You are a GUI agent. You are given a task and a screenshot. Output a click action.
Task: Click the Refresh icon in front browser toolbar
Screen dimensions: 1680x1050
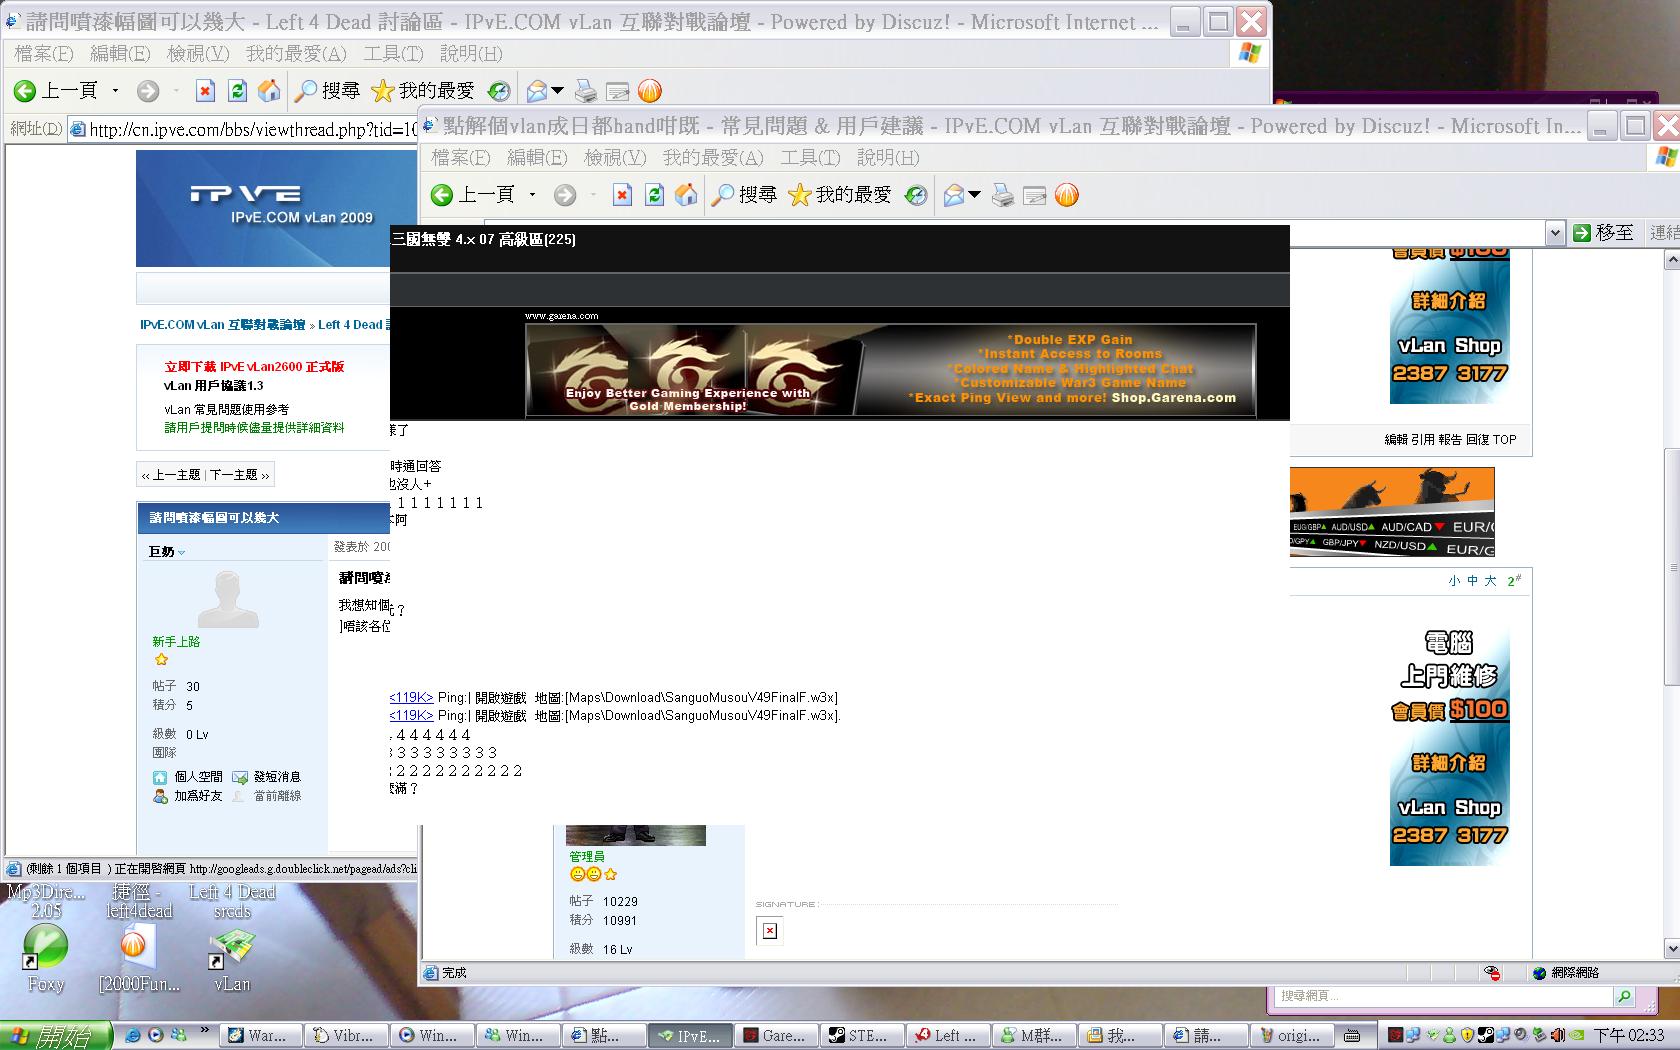[654, 196]
